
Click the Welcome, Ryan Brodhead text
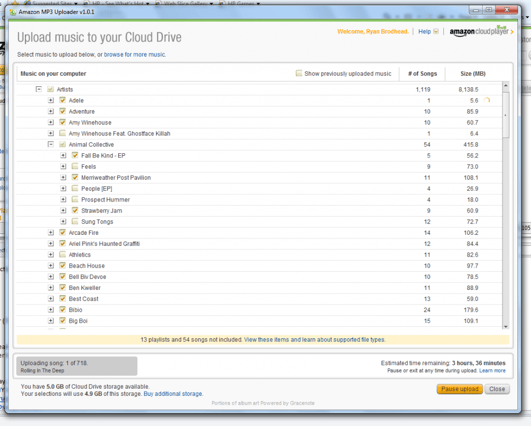[x=373, y=31]
